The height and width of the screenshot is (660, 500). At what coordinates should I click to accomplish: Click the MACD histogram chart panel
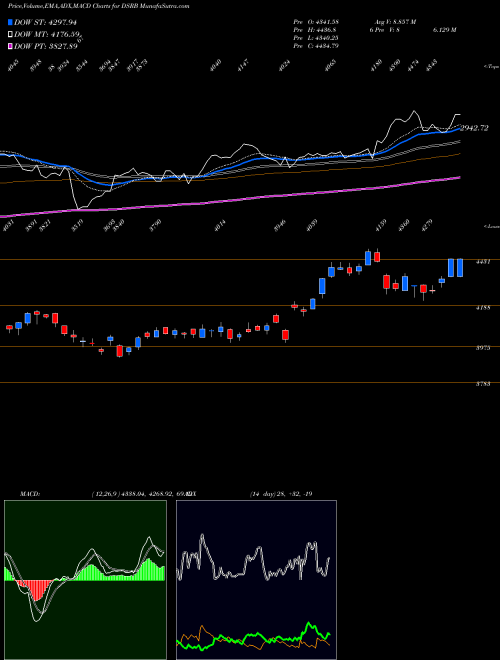(85, 580)
